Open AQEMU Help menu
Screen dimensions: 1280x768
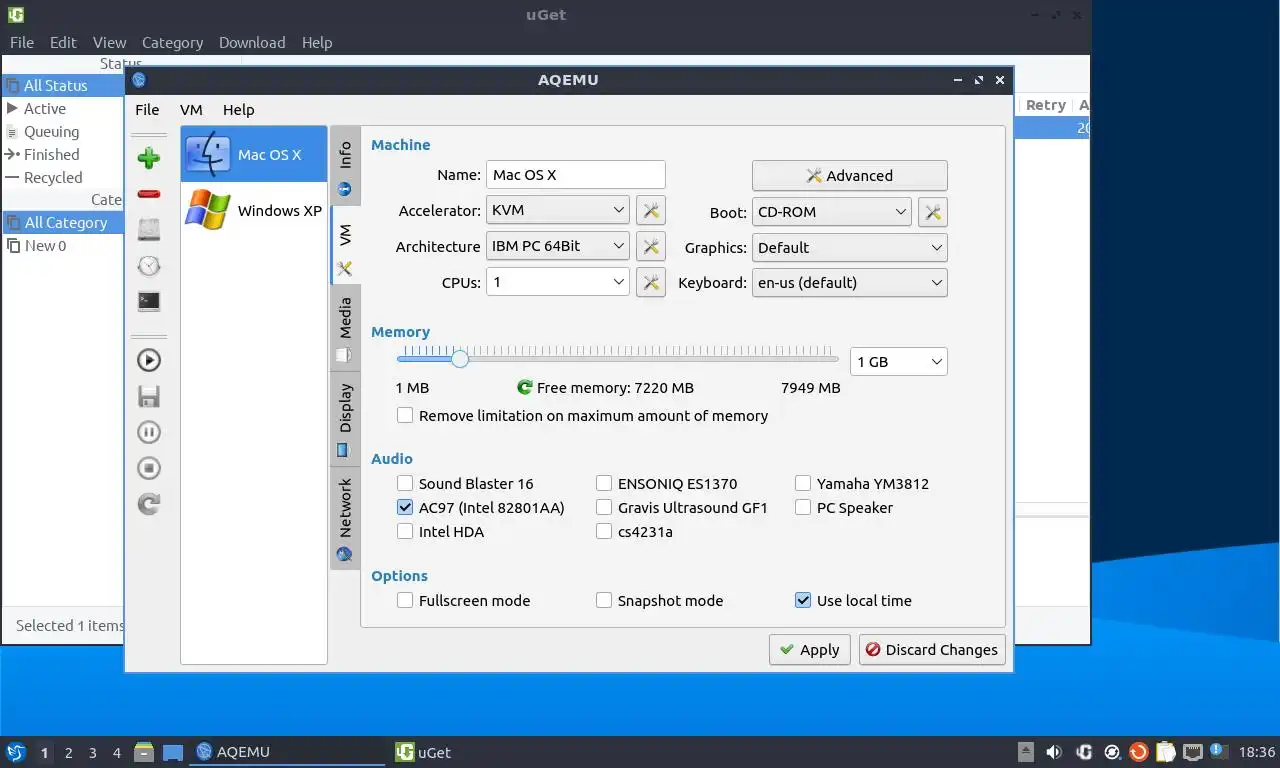coord(239,110)
